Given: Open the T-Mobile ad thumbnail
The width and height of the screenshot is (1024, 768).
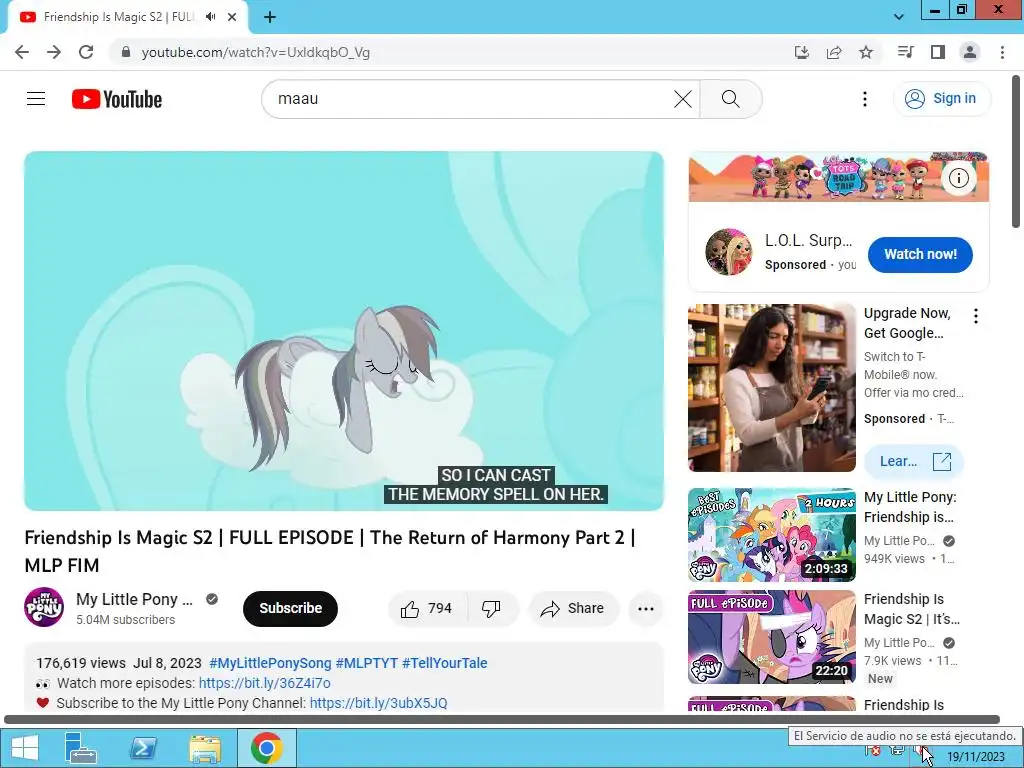Looking at the screenshot, I should [x=772, y=388].
